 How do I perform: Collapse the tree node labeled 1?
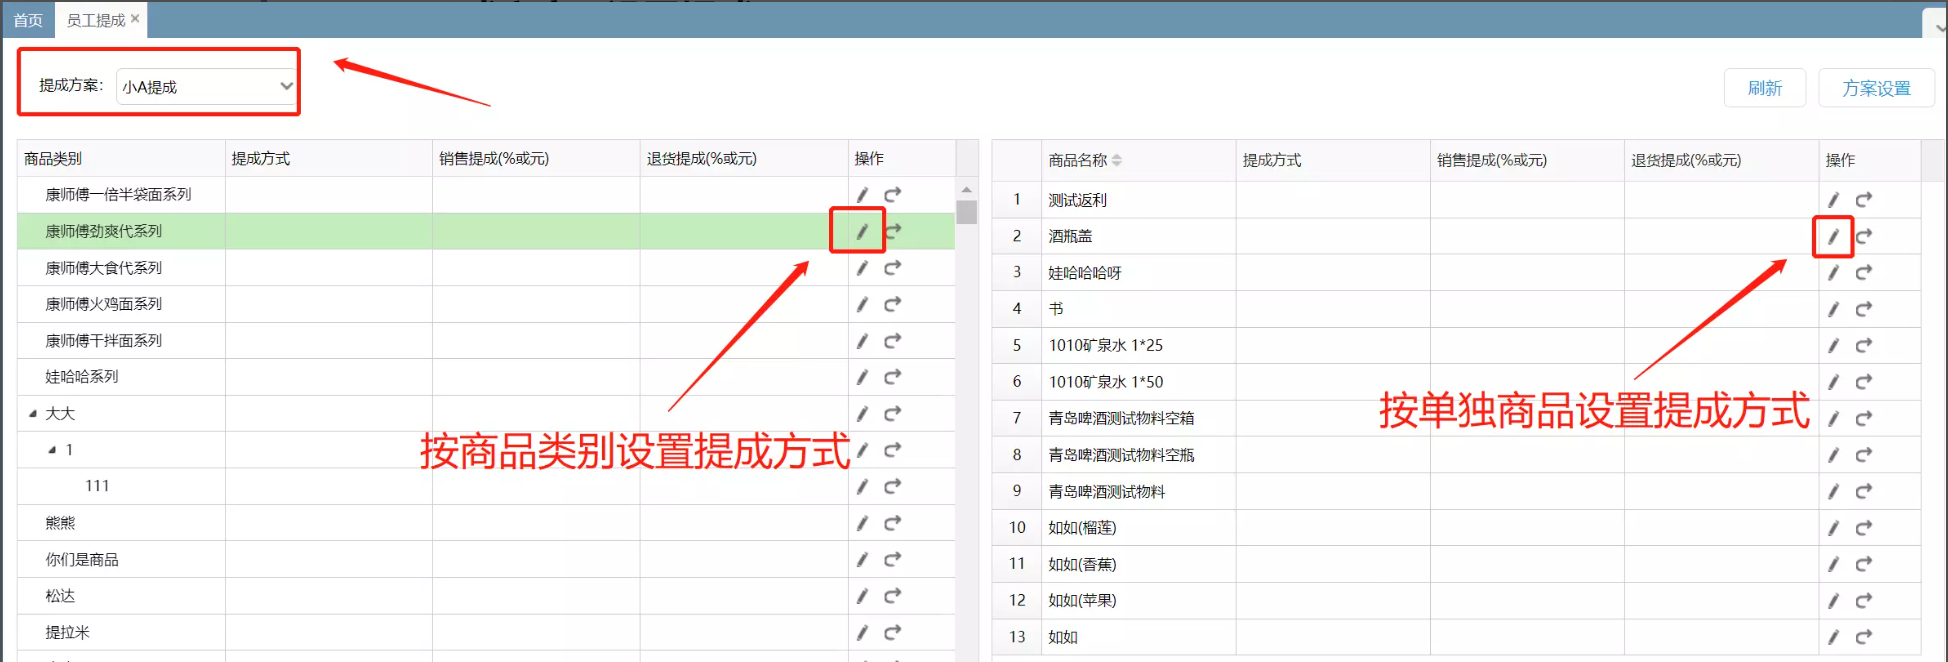(x=52, y=450)
